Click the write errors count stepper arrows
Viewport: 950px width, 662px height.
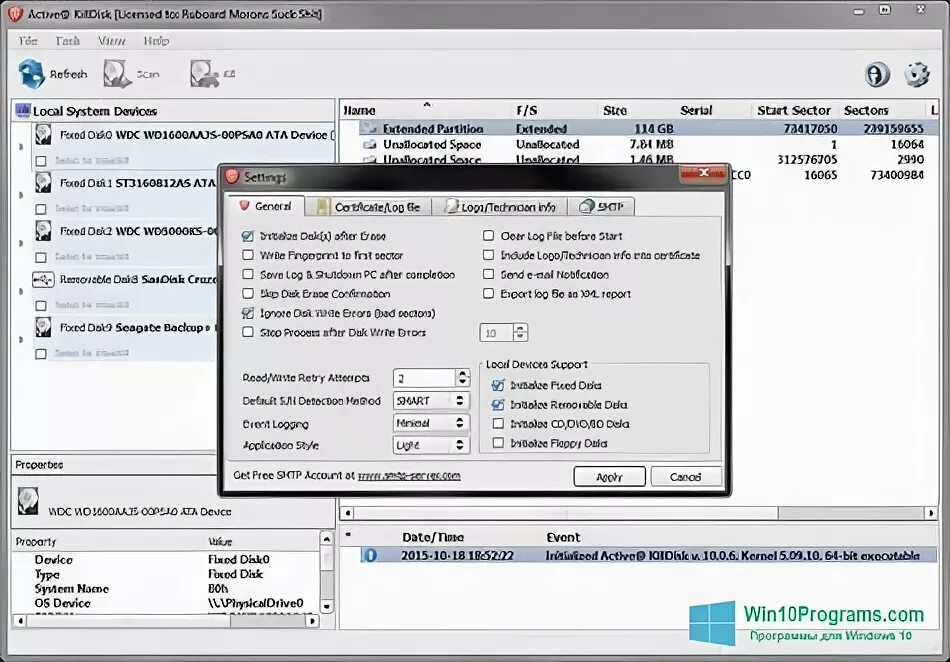pos(520,333)
